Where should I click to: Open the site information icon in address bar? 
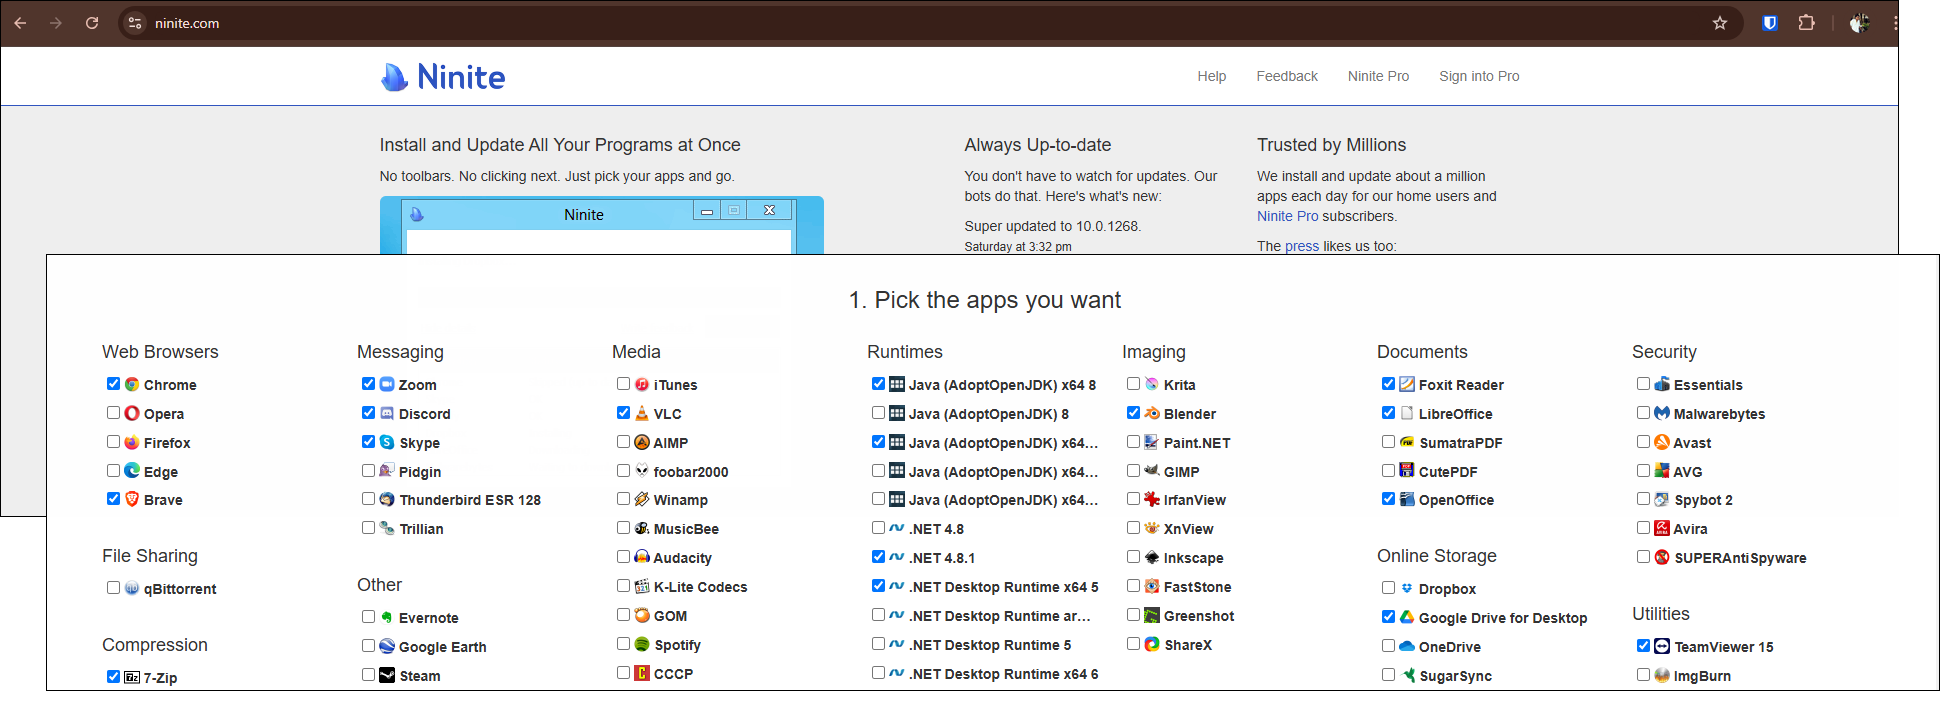tap(135, 23)
